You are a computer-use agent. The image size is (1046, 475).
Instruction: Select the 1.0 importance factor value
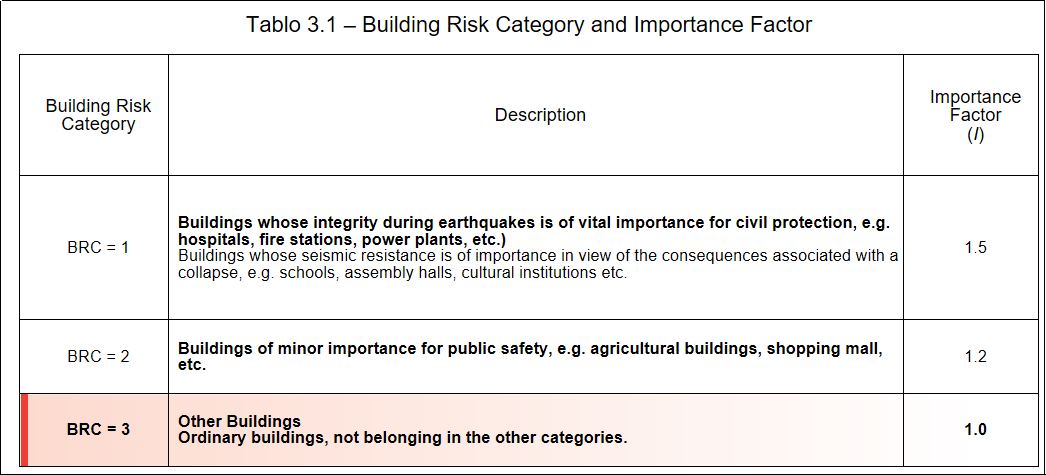(x=975, y=430)
